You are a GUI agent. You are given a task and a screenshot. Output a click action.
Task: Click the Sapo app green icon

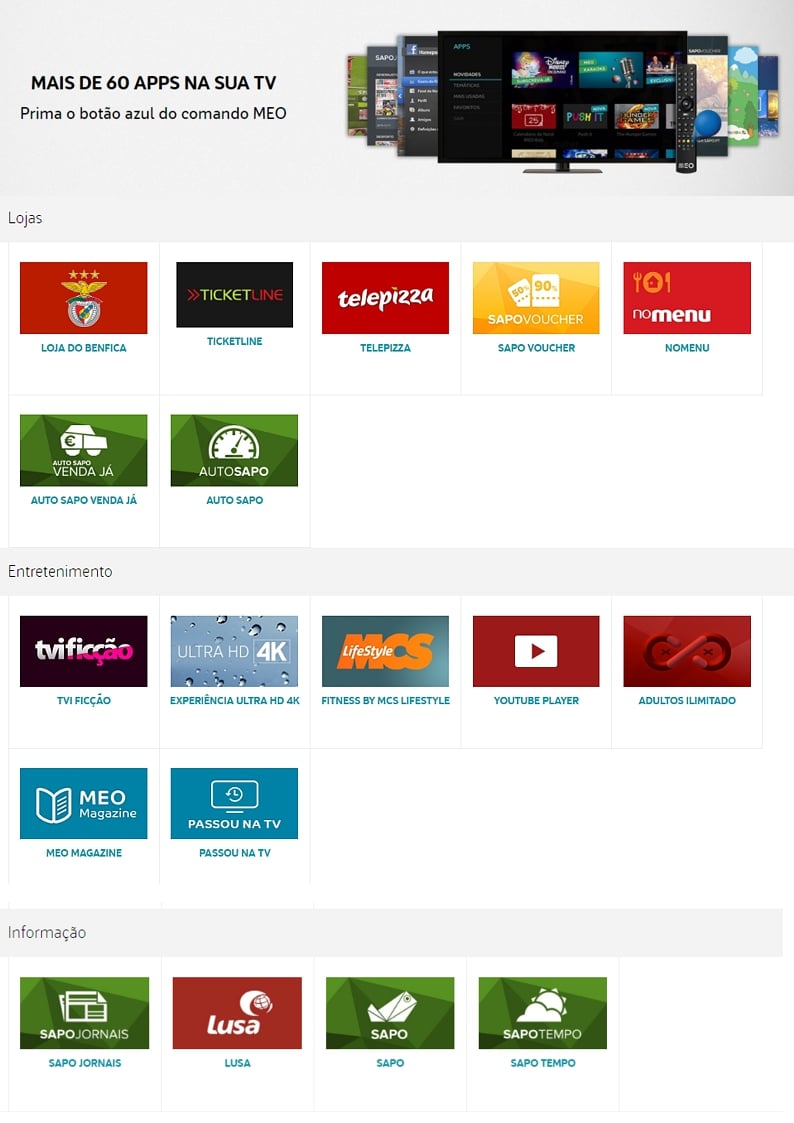[x=390, y=1013]
